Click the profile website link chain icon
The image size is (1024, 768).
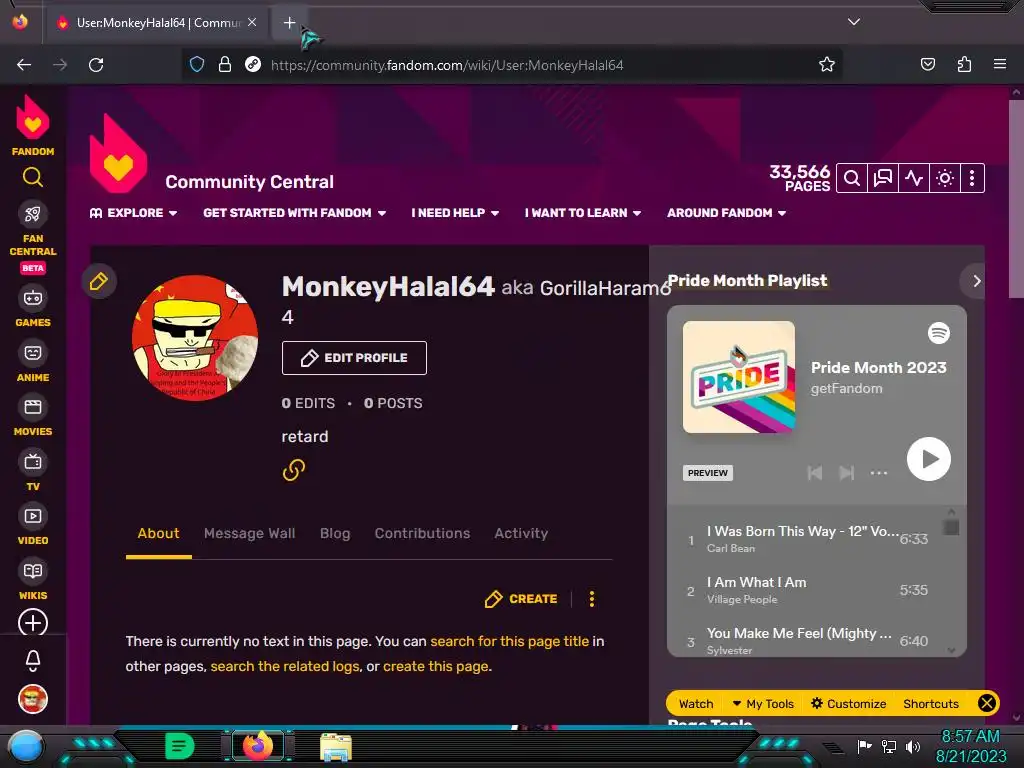point(293,470)
